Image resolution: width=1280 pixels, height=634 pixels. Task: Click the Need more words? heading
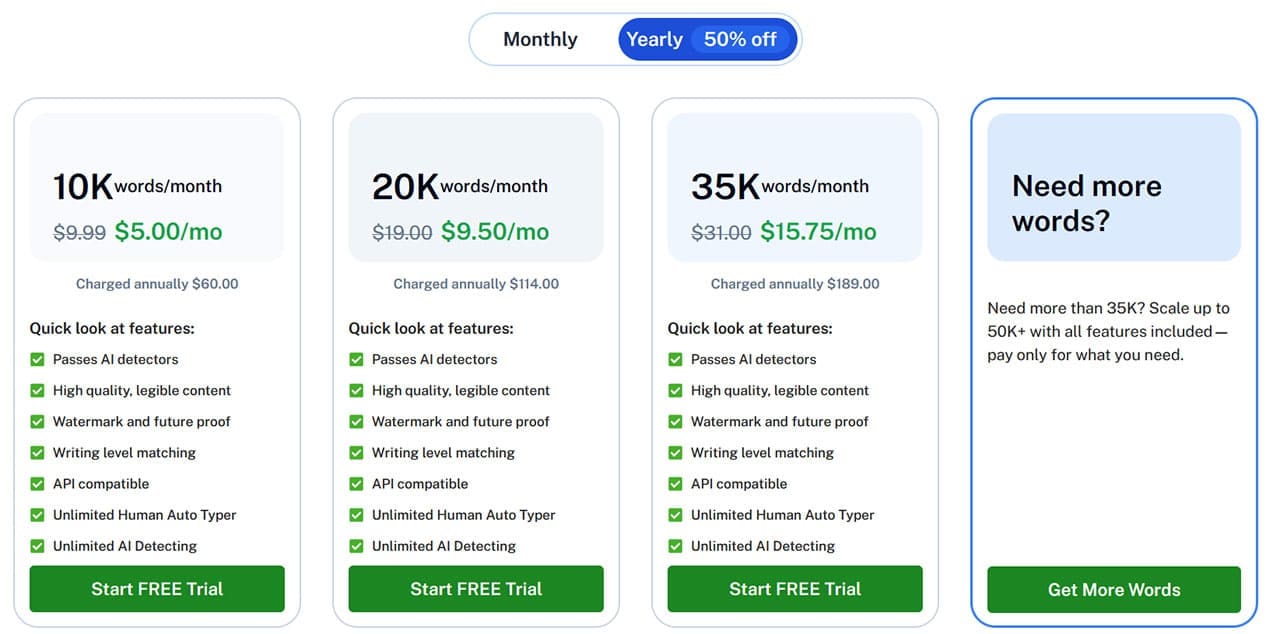1087,203
